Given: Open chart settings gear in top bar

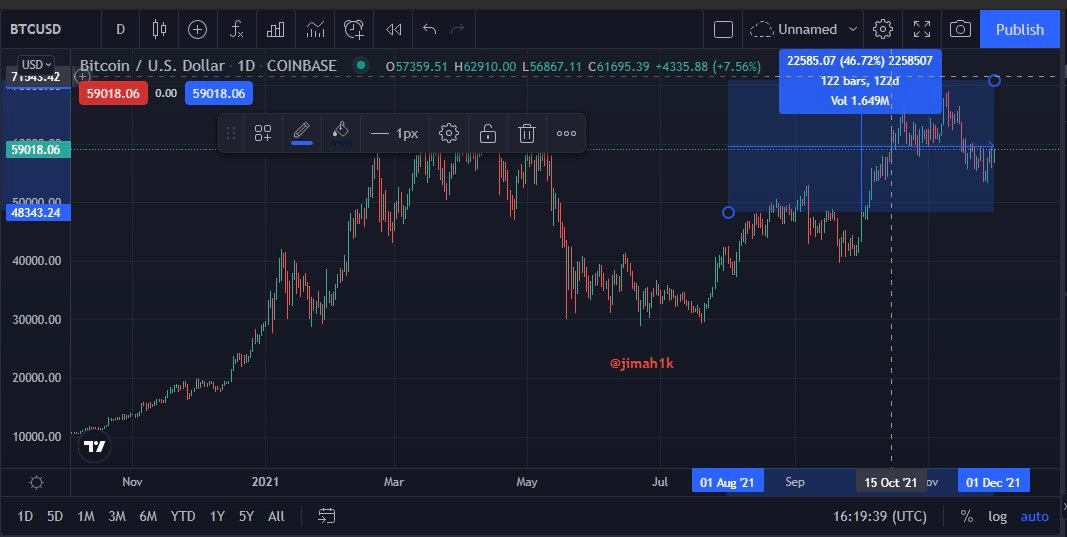Looking at the screenshot, I should click(883, 29).
